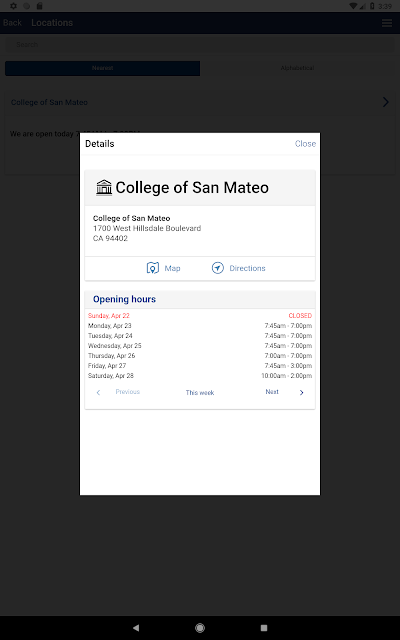Click the College of San Mateo title
The height and width of the screenshot is (640, 400).
(192, 188)
